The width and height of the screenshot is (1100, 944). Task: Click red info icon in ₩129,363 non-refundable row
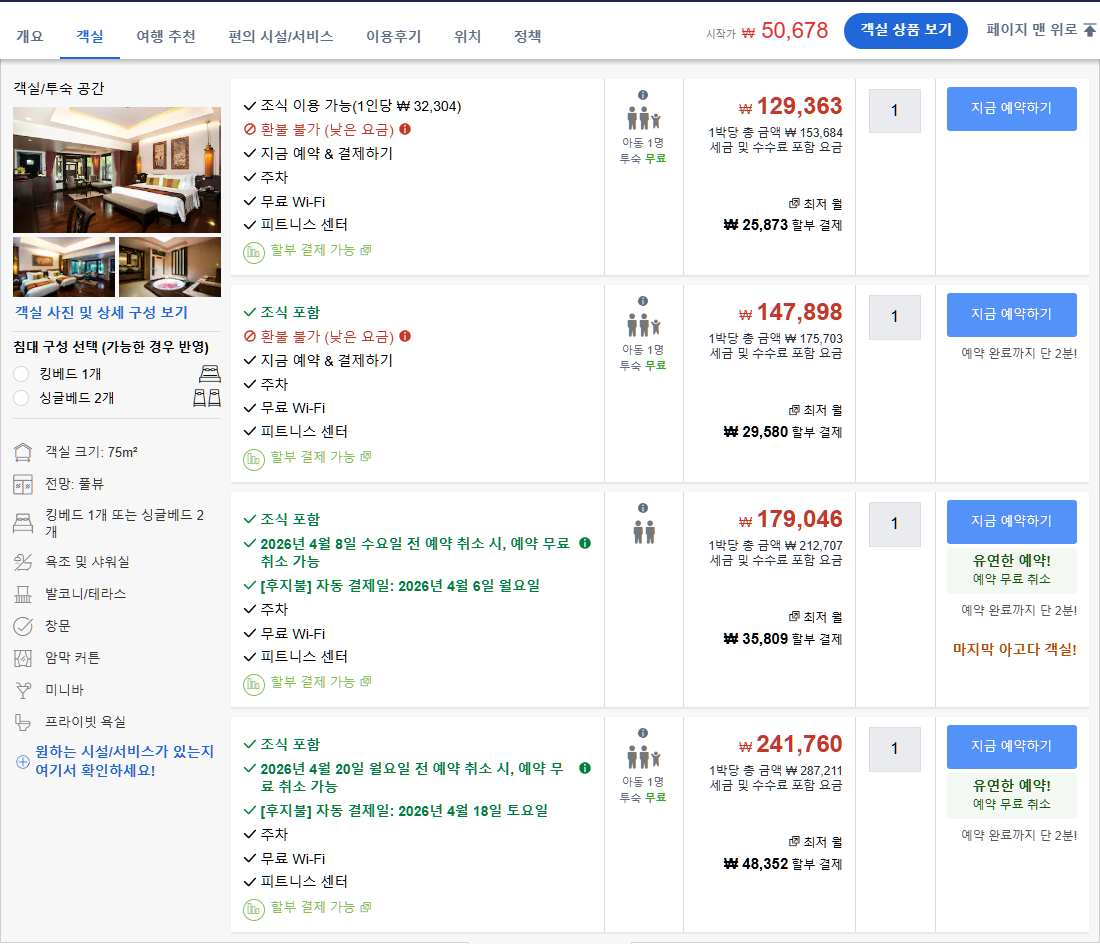click(x=405, y=129)
